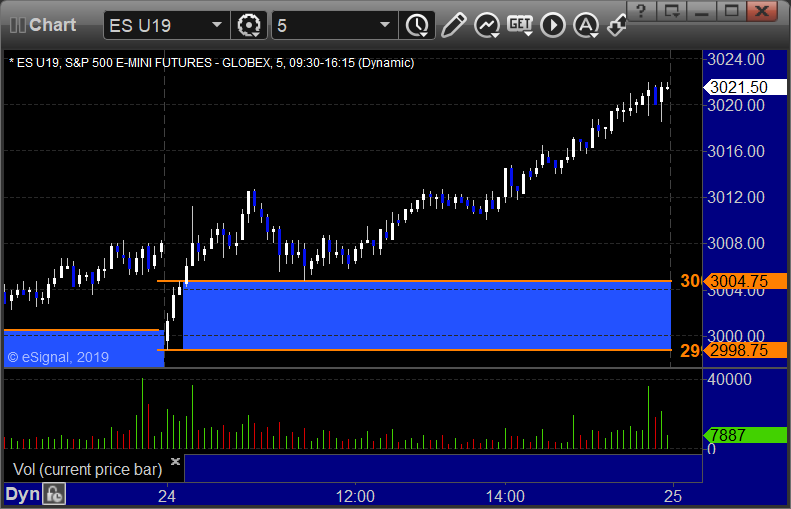Click the 12:00 time axis label
Screen dimensions: 791x509
click(x=355, y=496)
